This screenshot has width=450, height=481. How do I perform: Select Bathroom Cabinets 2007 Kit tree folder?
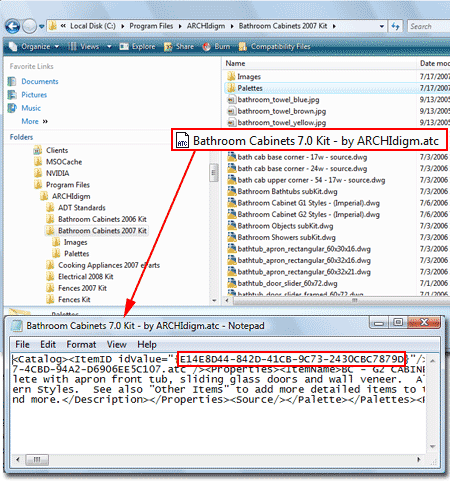[102, 231]
